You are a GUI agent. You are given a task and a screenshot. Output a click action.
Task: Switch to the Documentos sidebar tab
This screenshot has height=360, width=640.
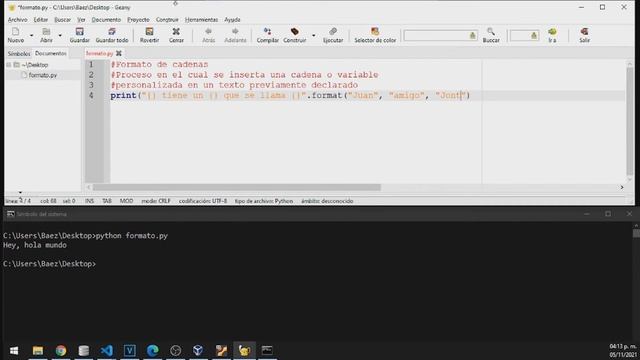tap(51, 53)
